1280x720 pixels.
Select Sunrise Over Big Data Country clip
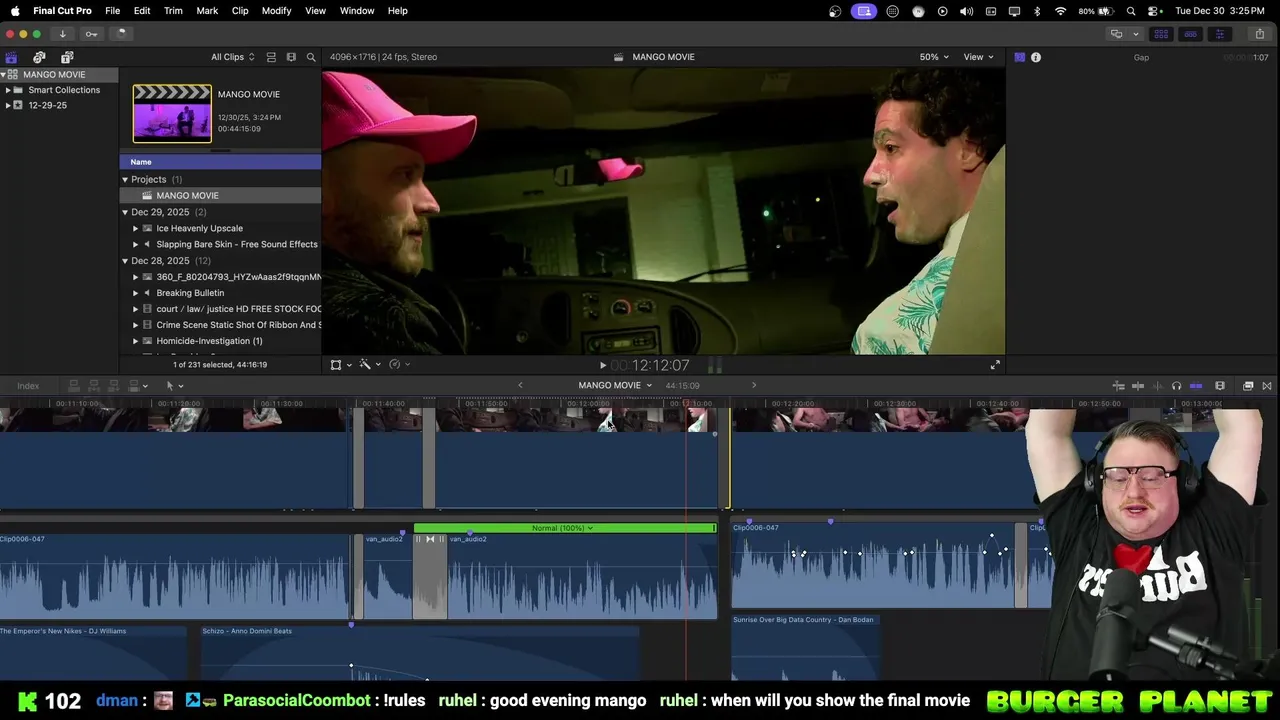(805, 647)
